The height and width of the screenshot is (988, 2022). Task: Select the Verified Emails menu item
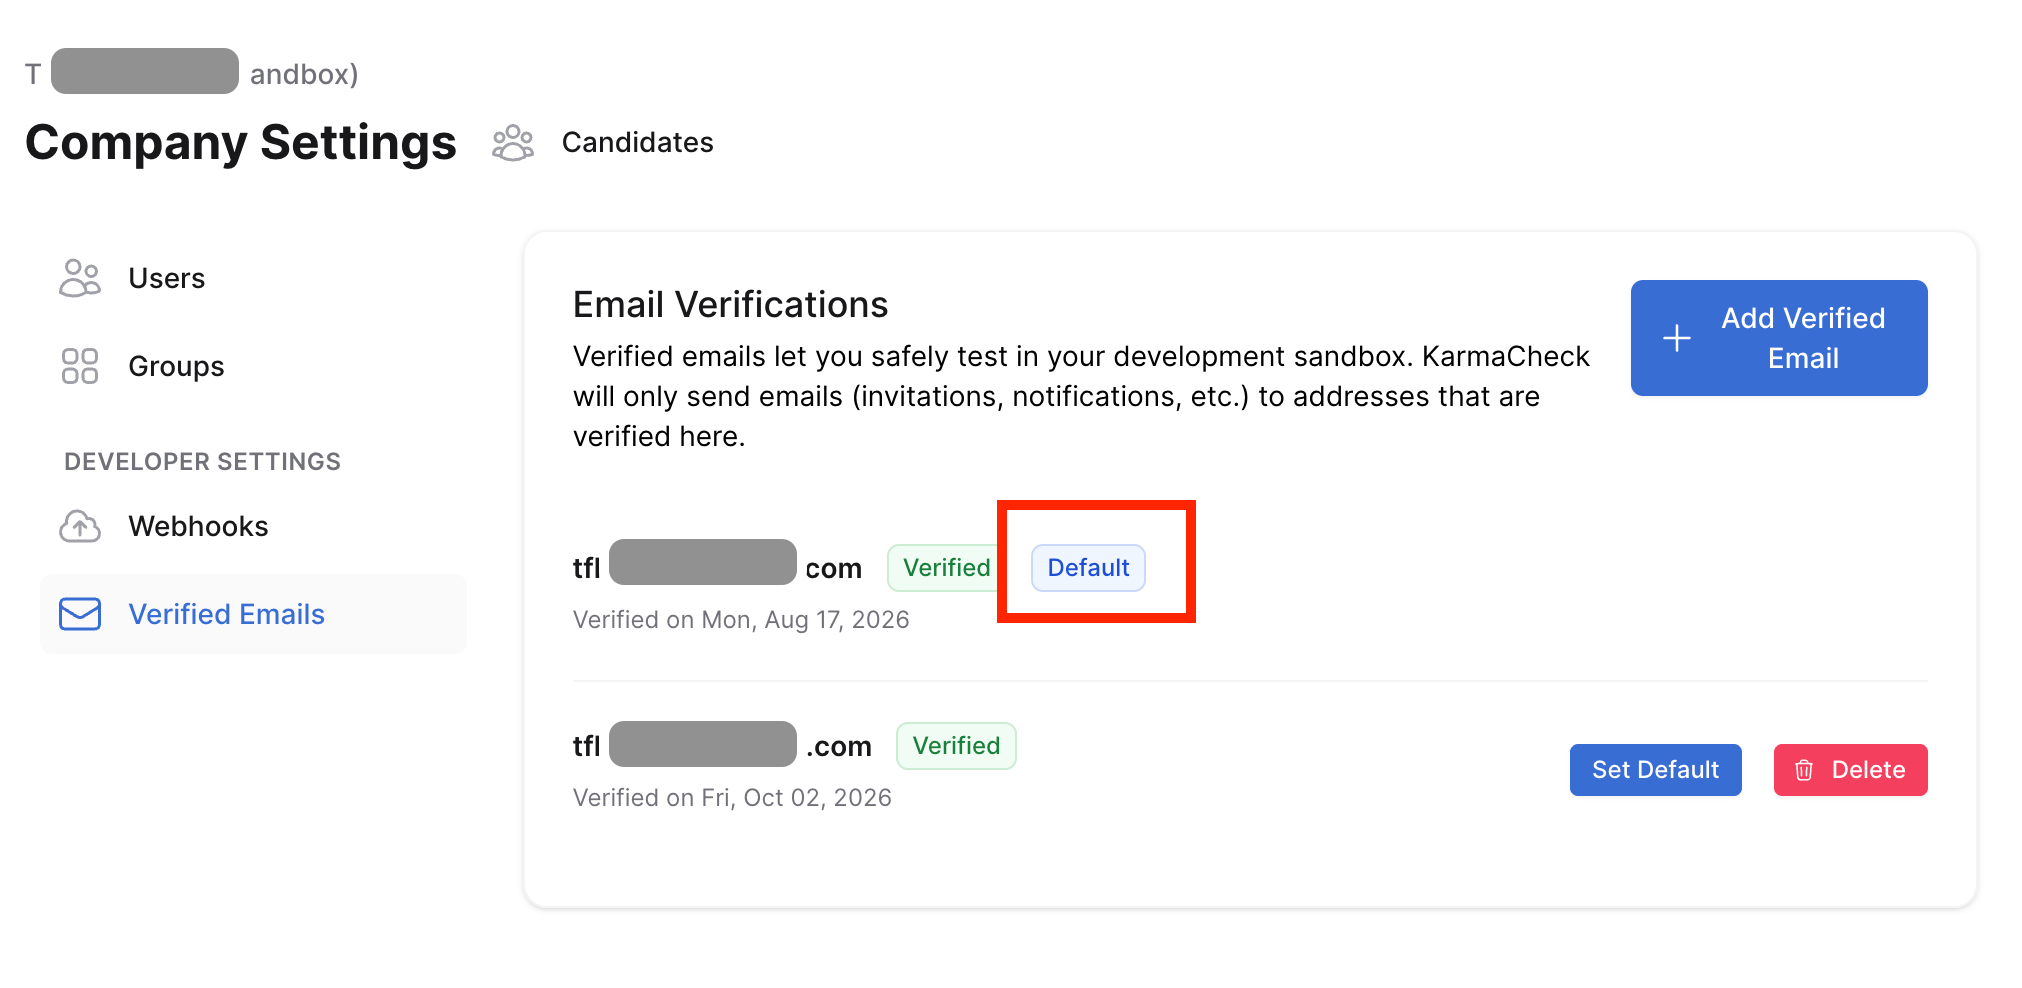(x=253, y=614)
